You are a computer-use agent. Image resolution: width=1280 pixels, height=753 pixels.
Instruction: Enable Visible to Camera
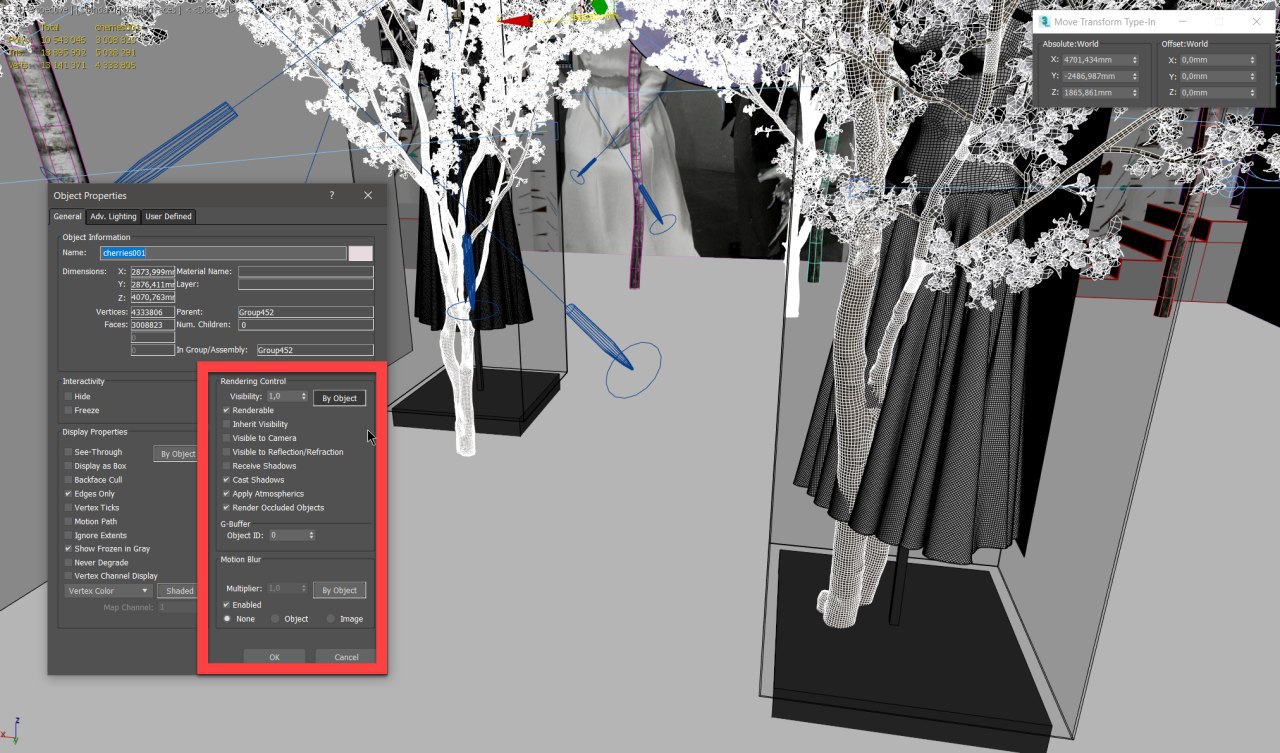227,438
